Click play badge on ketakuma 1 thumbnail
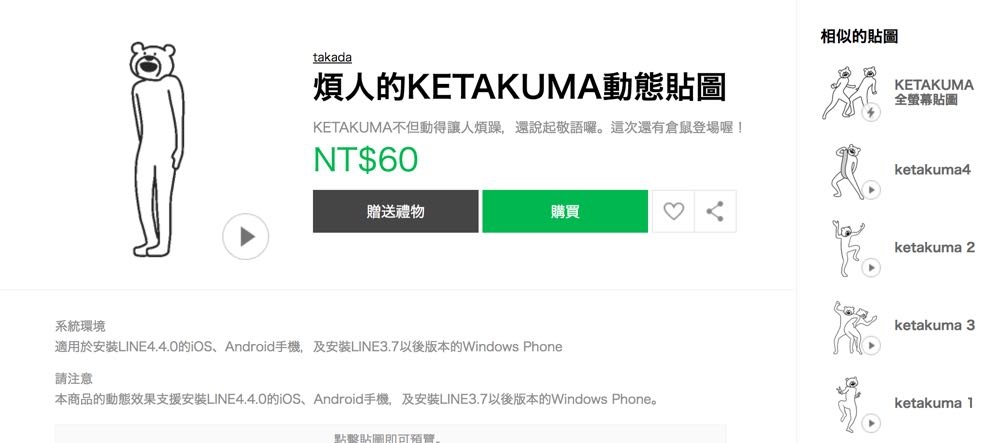The width and height of the screenshot is (1000, 443). (x=871, y=423)
